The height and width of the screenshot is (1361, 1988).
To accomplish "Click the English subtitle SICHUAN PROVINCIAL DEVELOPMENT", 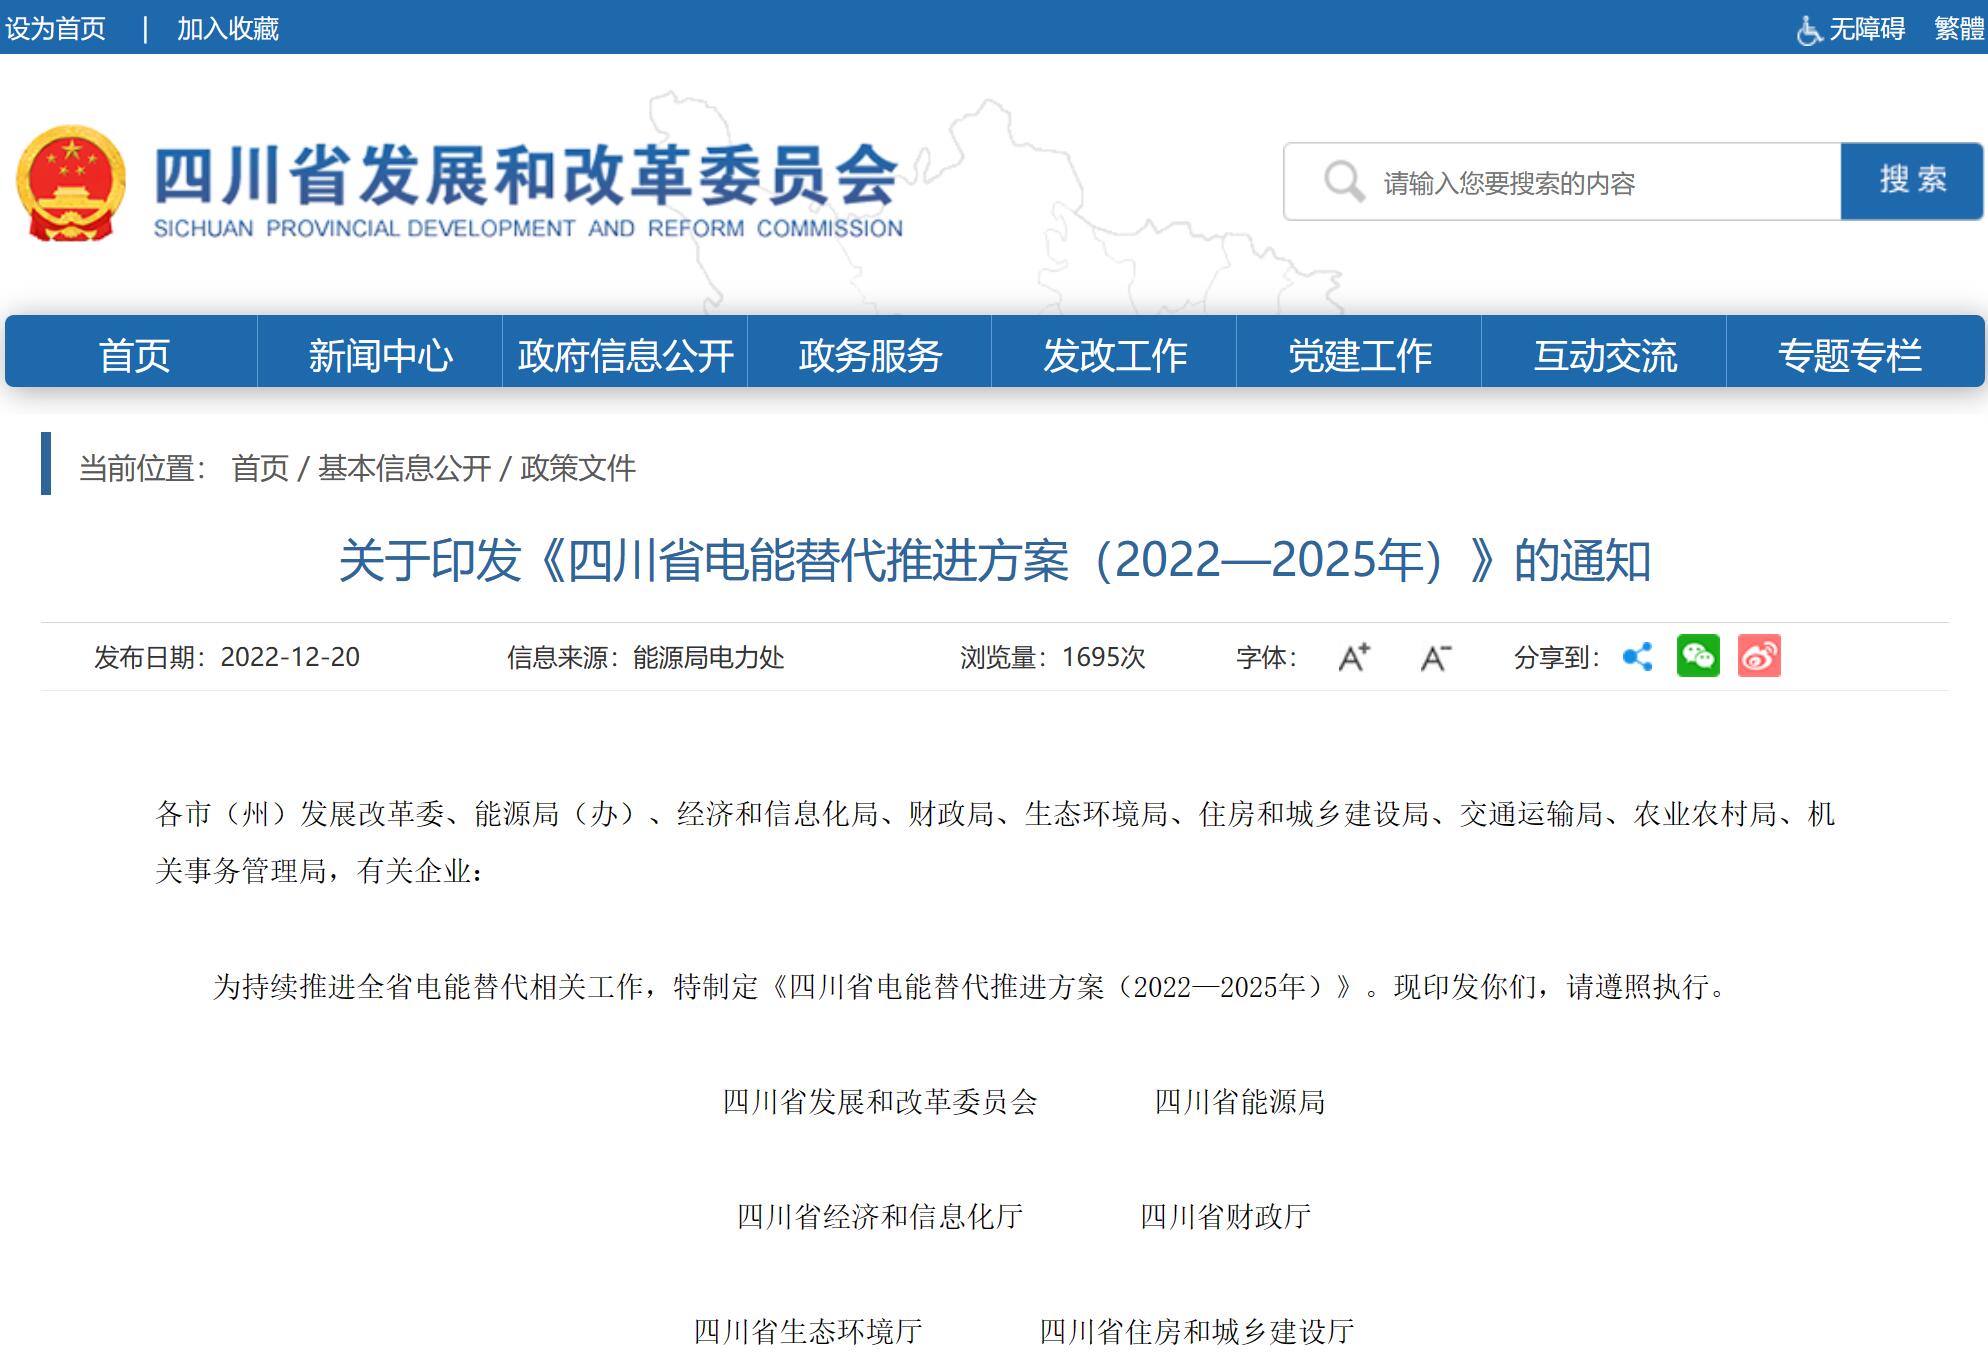I will (528, 229).
